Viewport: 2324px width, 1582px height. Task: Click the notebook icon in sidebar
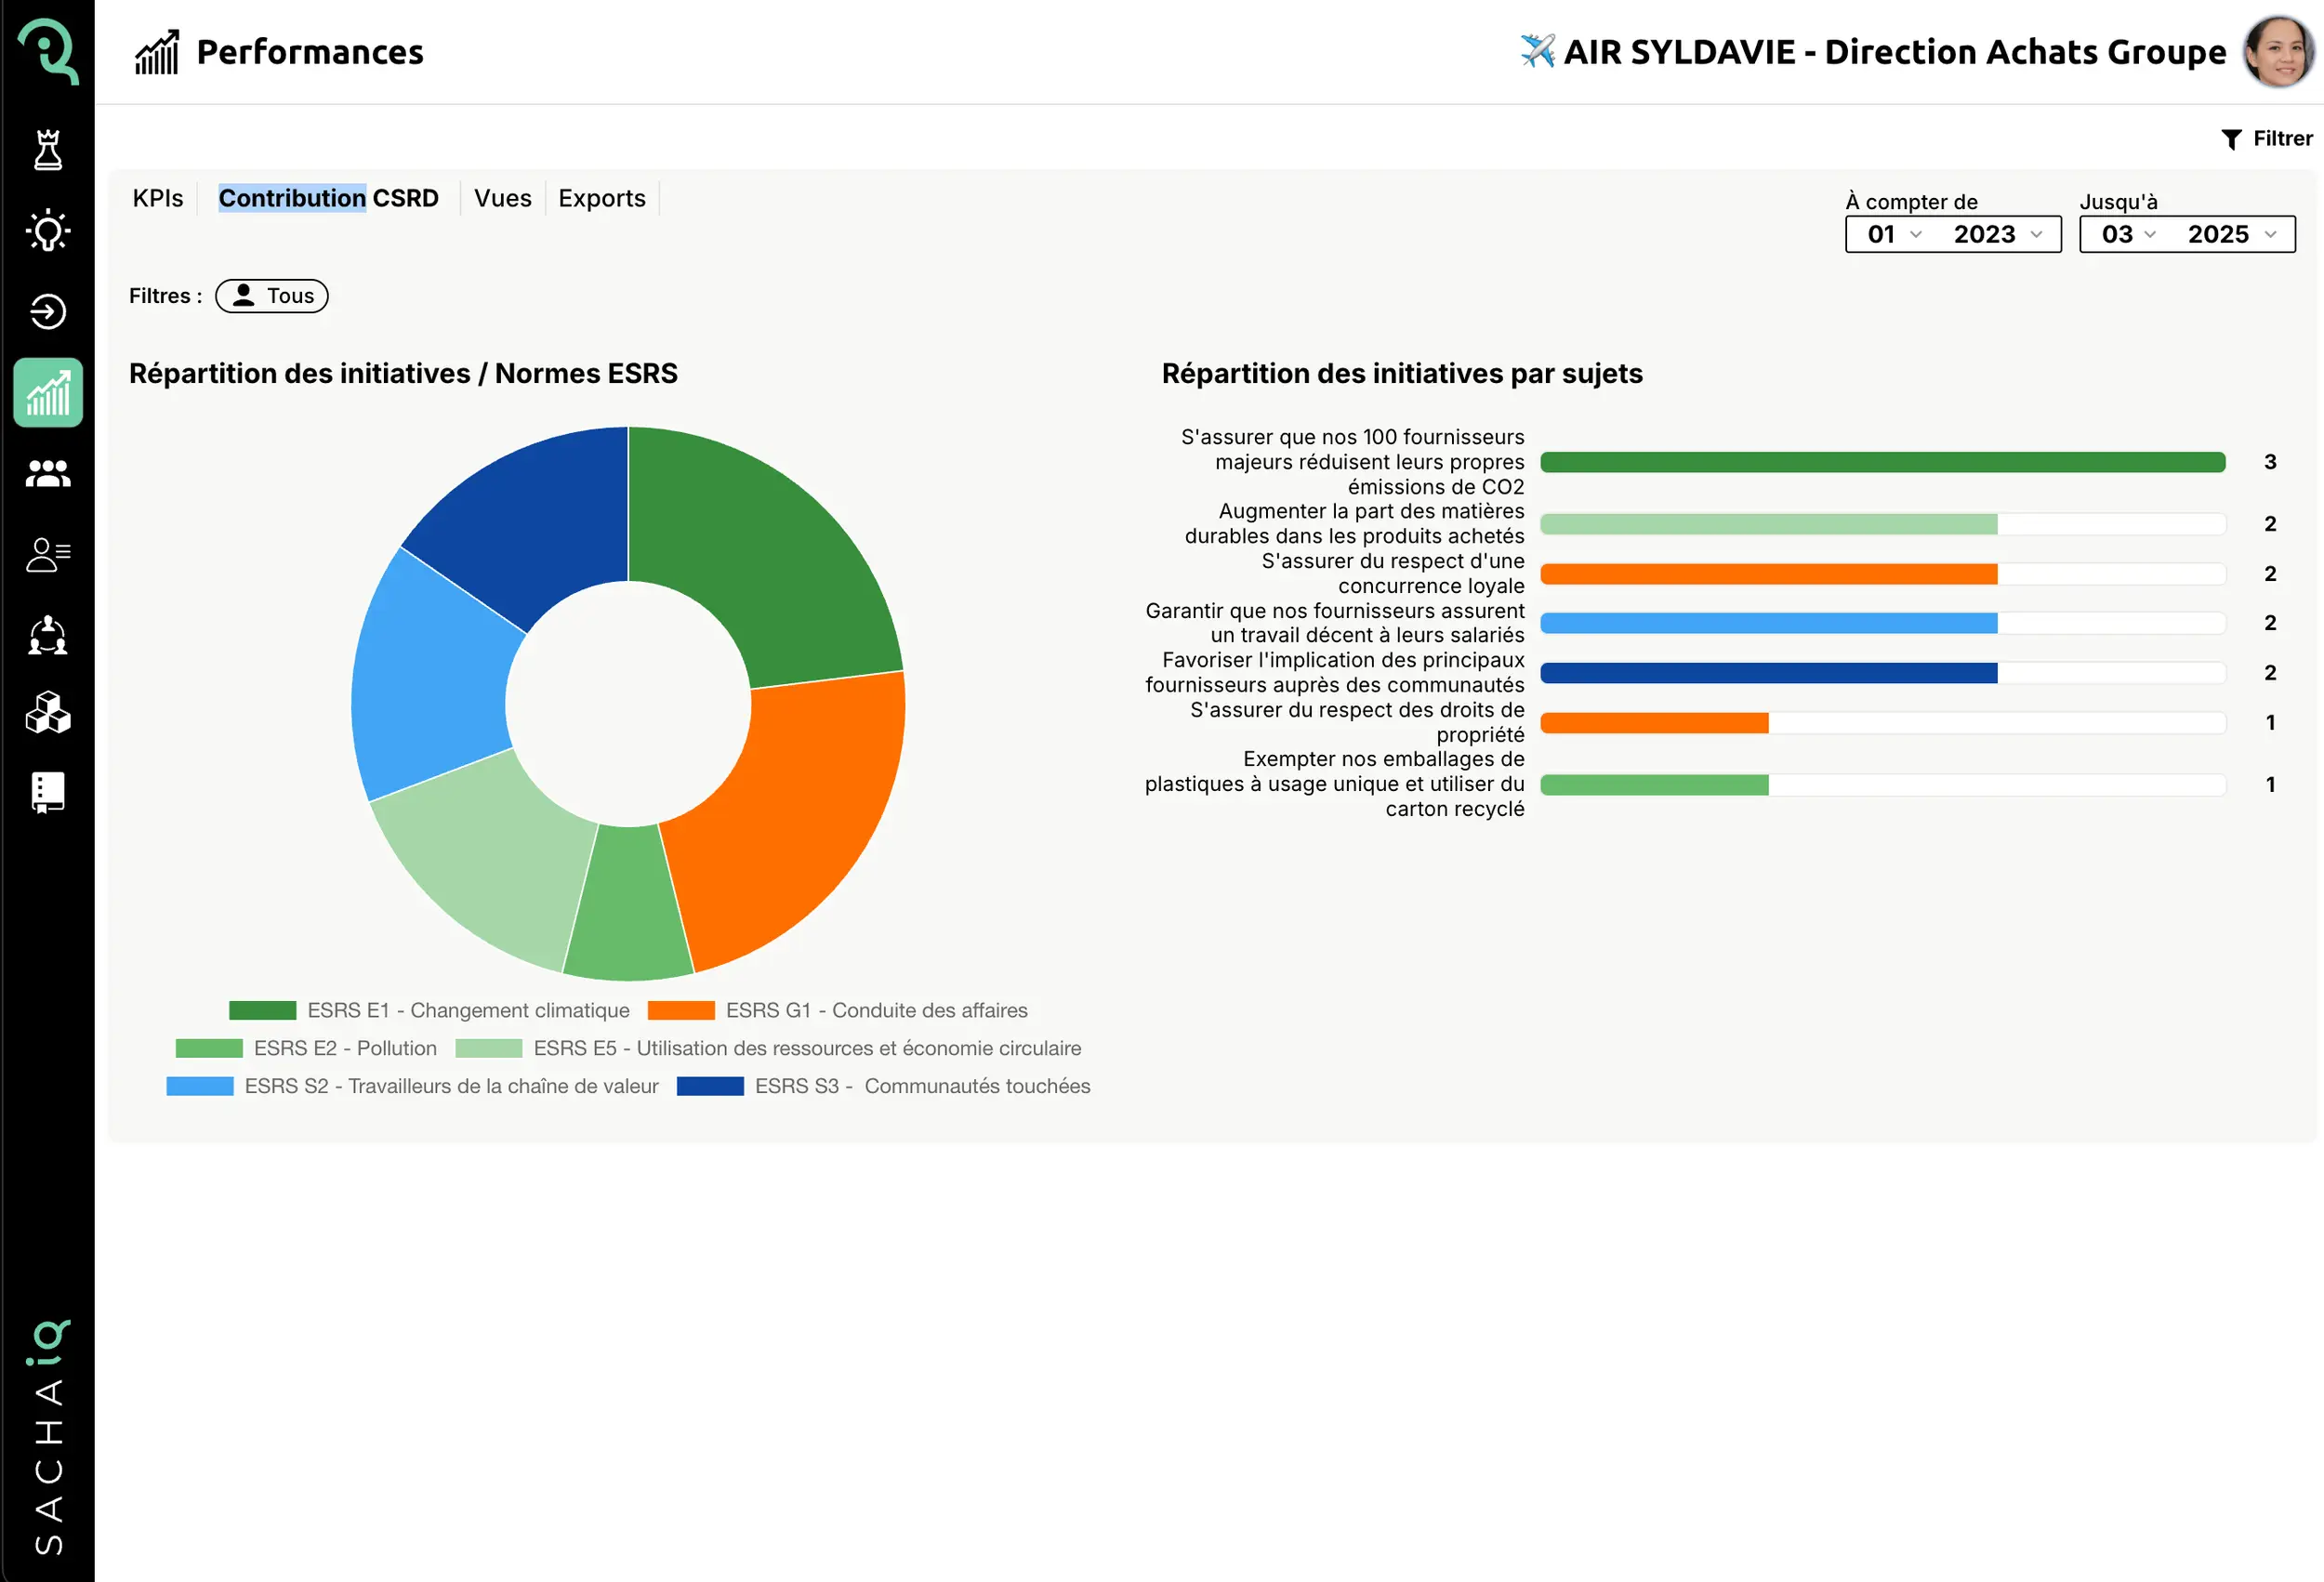point(48,792)
